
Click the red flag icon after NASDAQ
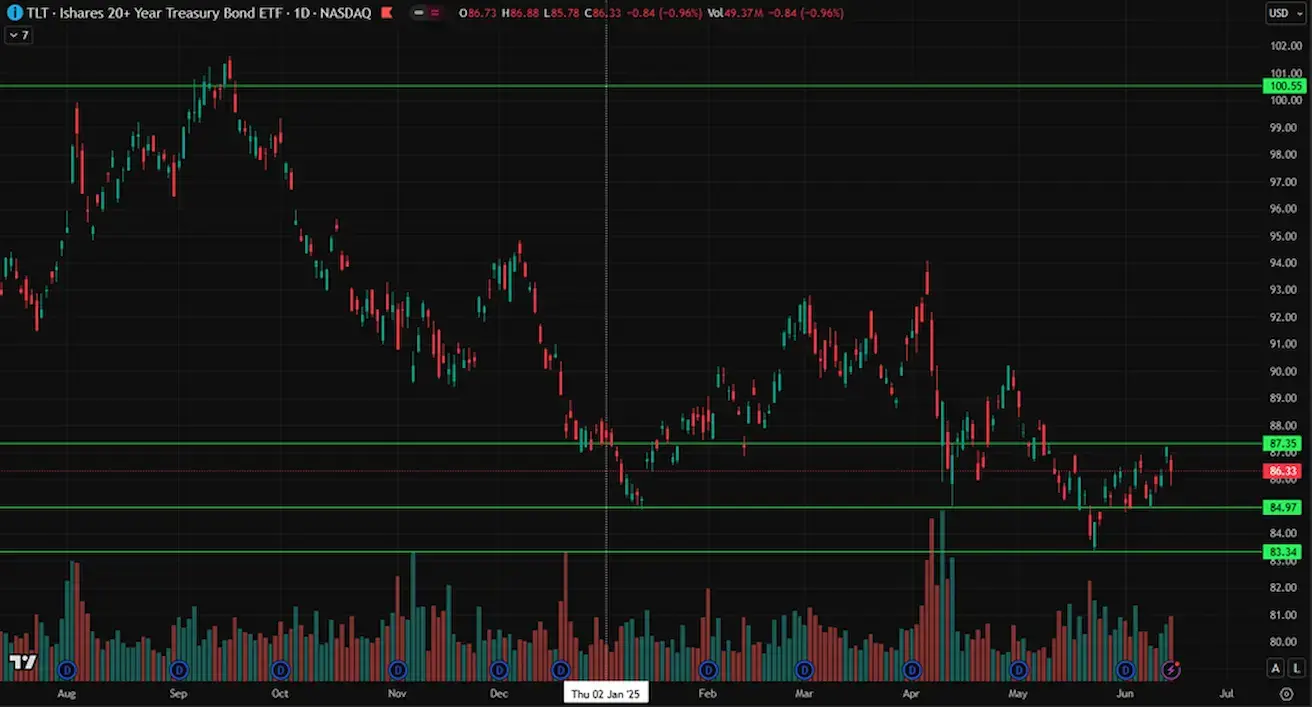point(386,13)
